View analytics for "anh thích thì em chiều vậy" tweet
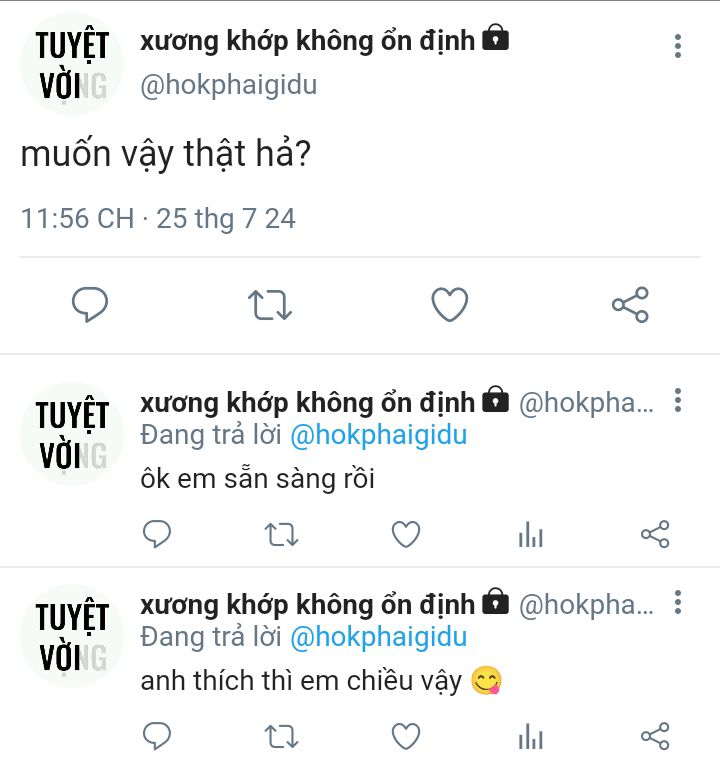This screenshot has width=720, height=765. tap(530, 738)
